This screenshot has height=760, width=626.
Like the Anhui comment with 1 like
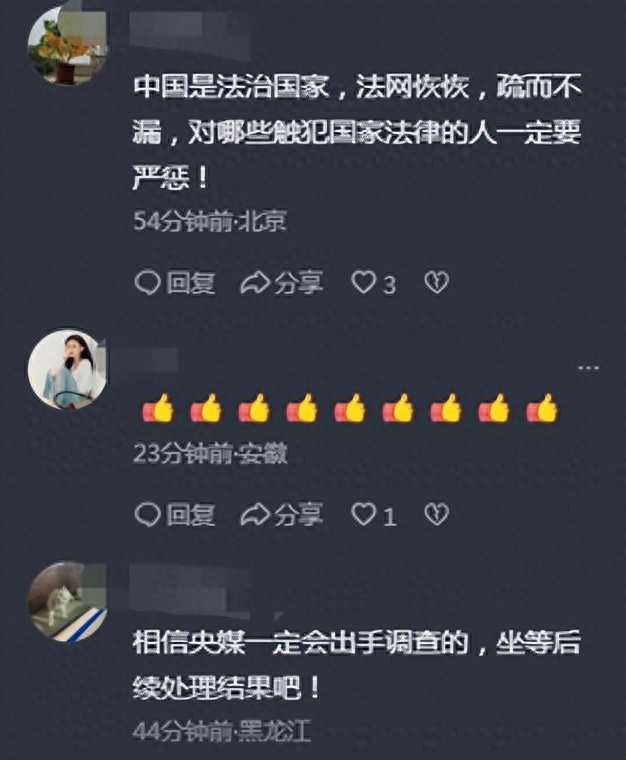pos(374,515)
